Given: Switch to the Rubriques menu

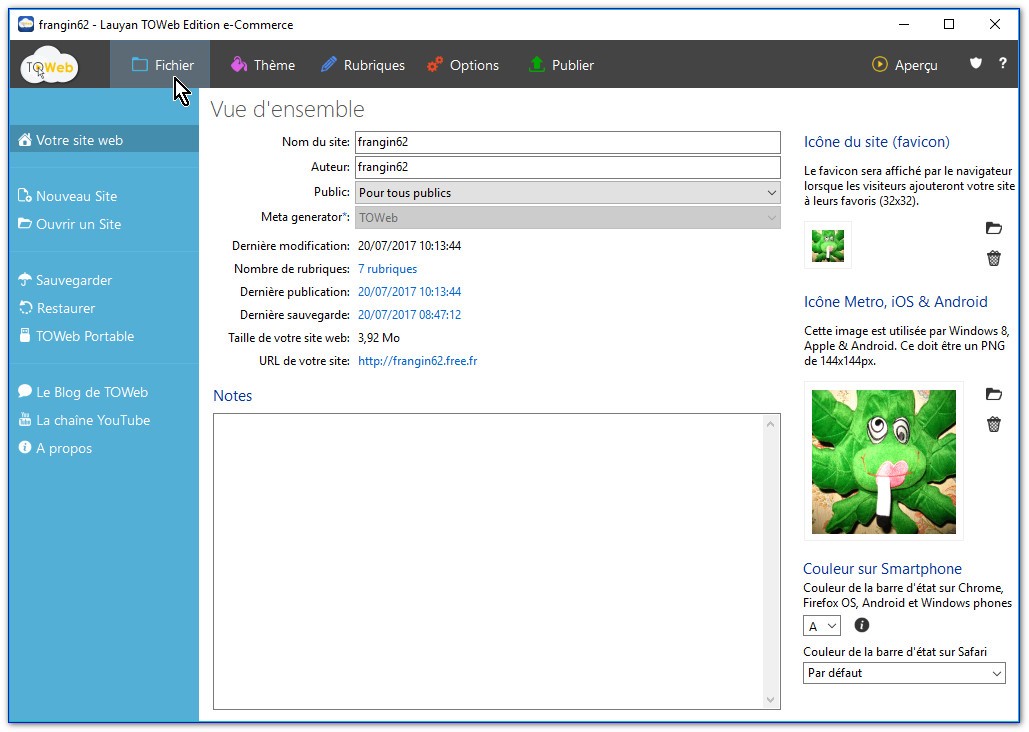Looking at the screenshot, I should (363, 65).
